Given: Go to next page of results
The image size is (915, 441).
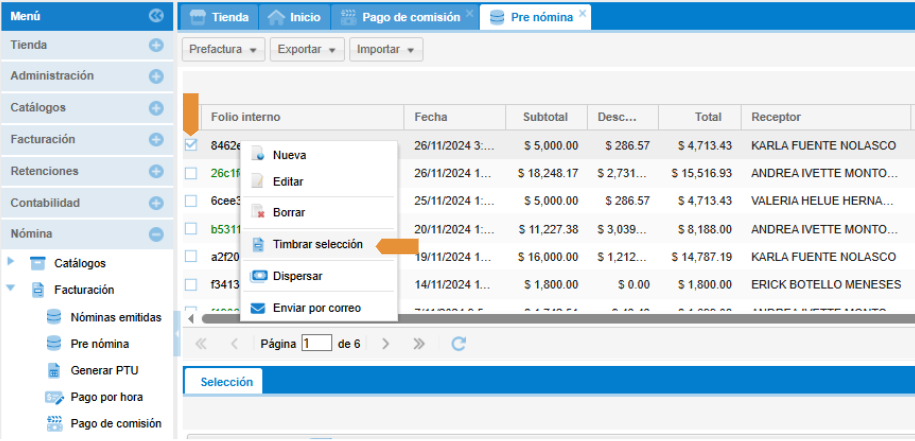Looking at the screenshot, I should (386, 344).
